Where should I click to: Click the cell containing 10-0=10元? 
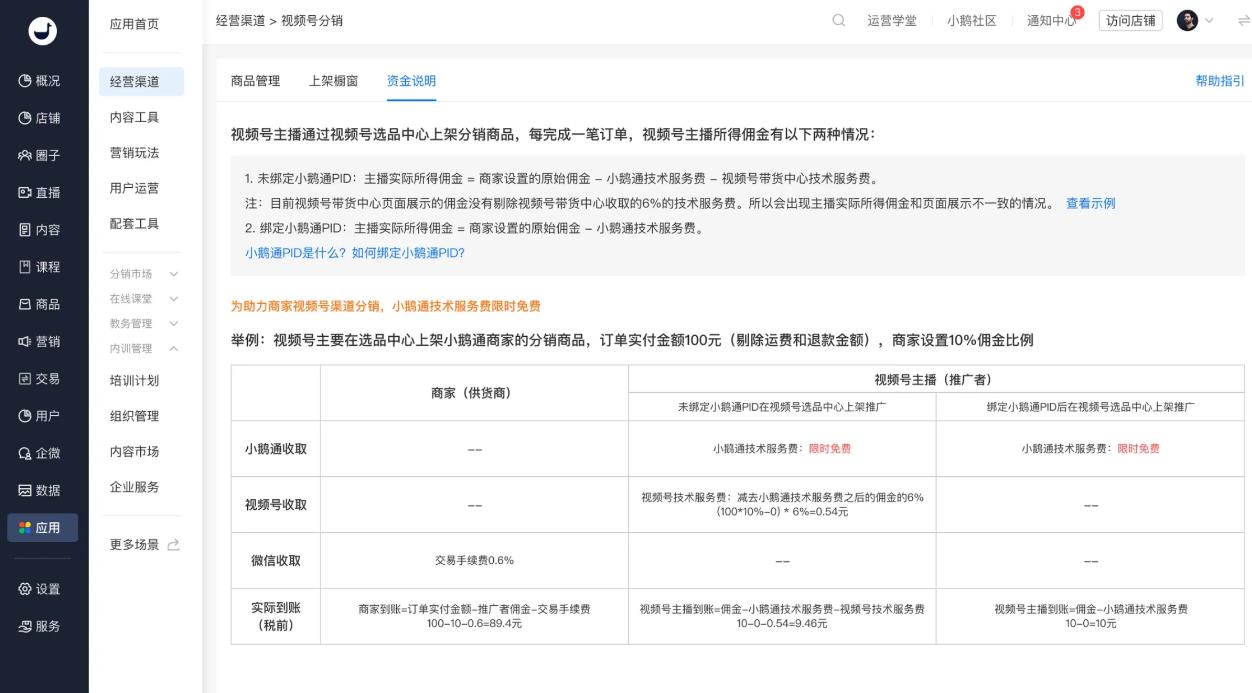pos(1091,616)
